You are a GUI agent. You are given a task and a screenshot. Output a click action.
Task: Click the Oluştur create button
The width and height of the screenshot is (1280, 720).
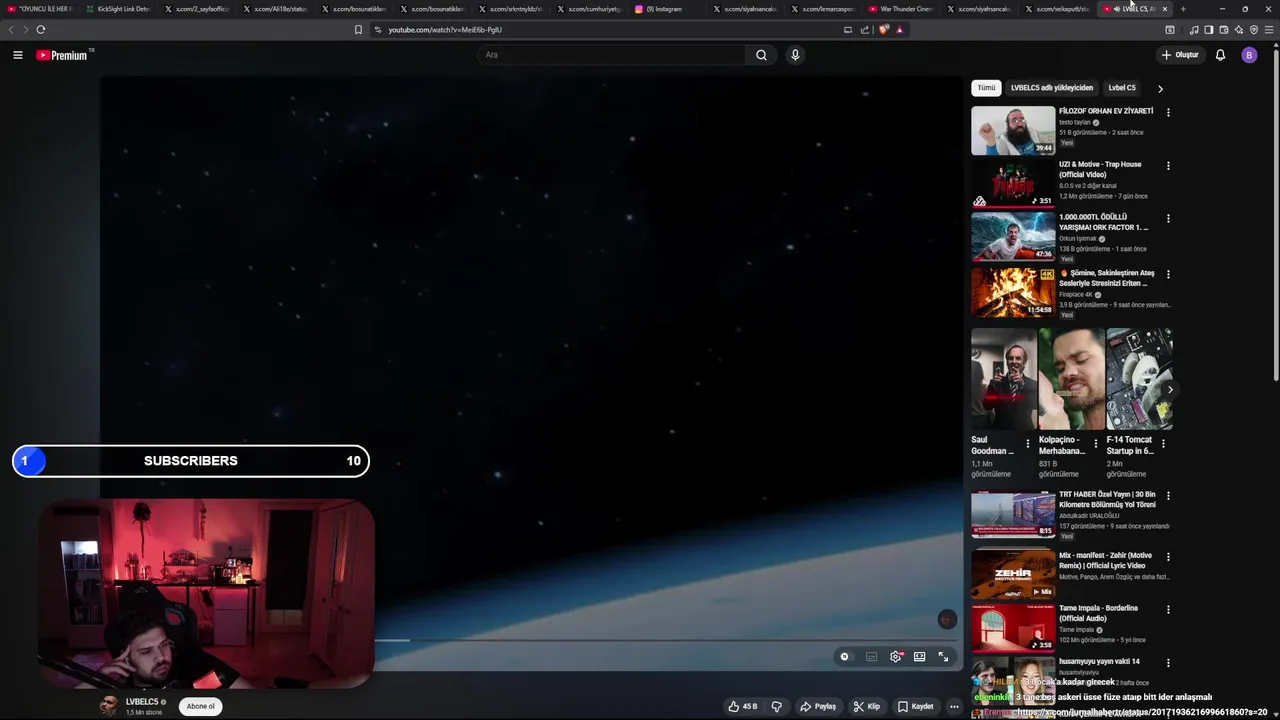point(1180,55)
